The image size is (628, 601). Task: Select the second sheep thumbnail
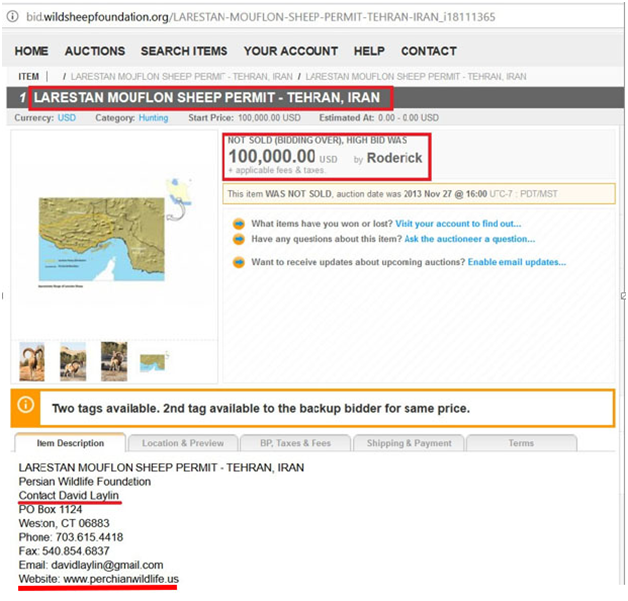[73, 361]
